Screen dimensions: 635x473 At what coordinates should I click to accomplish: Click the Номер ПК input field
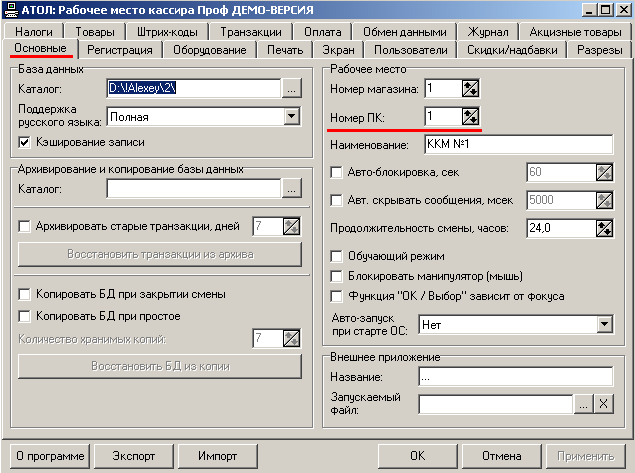(x=443, y=117)
